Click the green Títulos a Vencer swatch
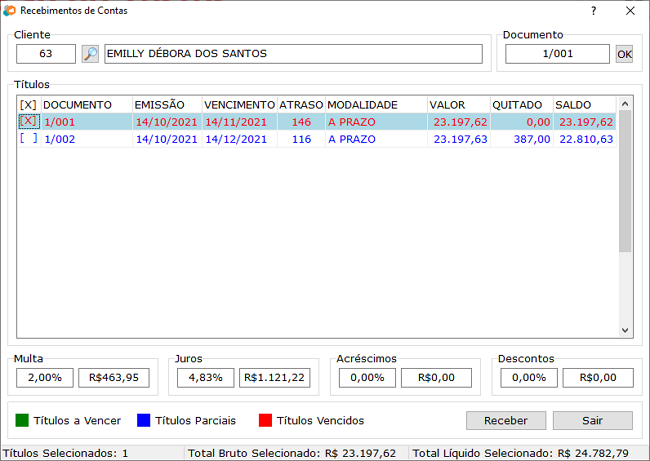Viewport: 650px width, 461px height. point(22,420)
